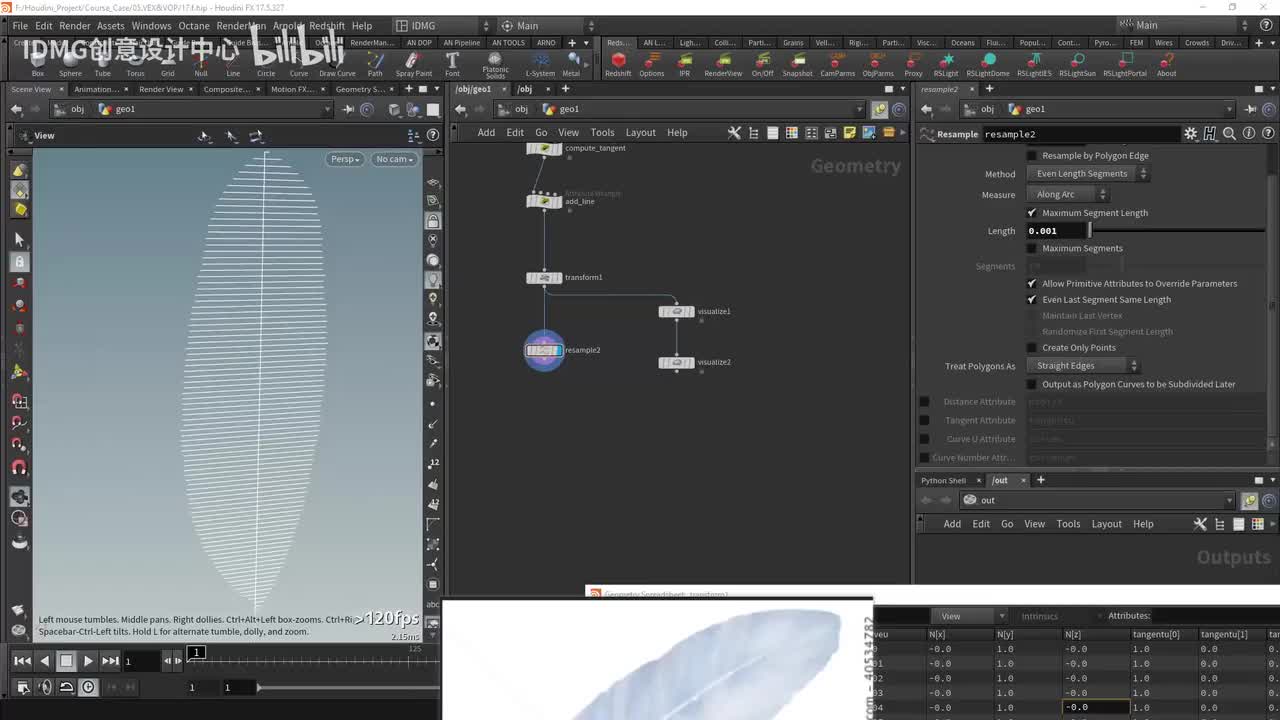Toggle Even Last Segment Same Length
This screenshot has height=720, width=1280.
pos(1032,300)
